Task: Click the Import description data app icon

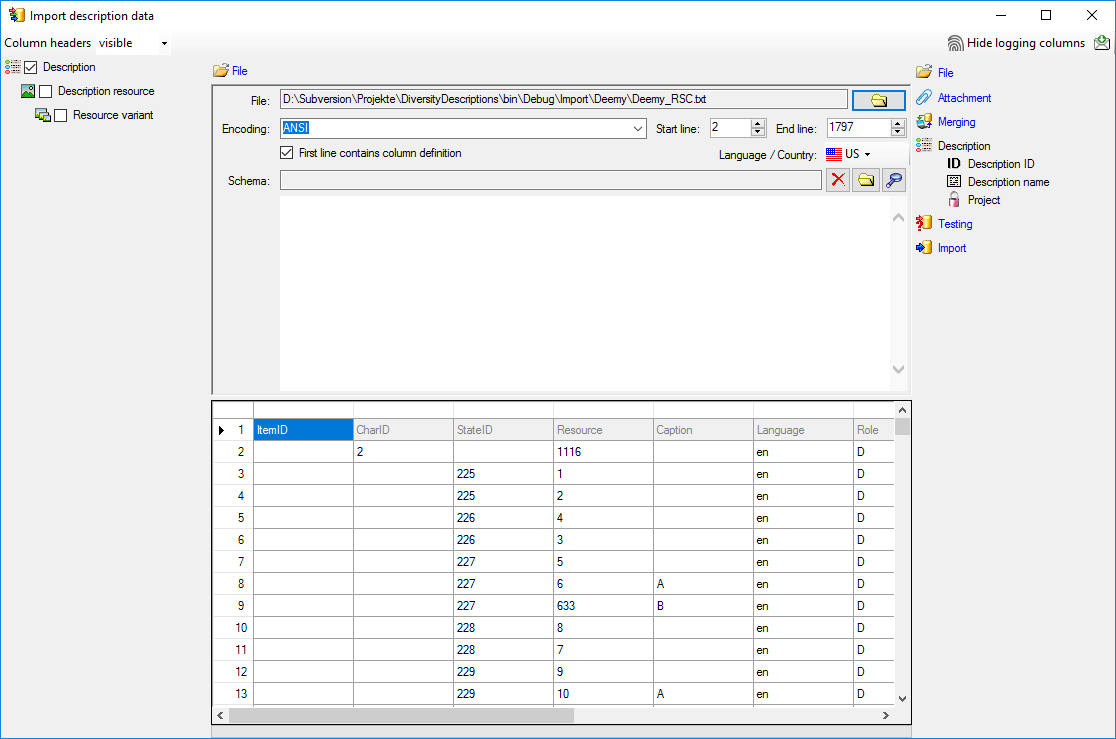Action: pyautogui.click(x=16, y=15)
